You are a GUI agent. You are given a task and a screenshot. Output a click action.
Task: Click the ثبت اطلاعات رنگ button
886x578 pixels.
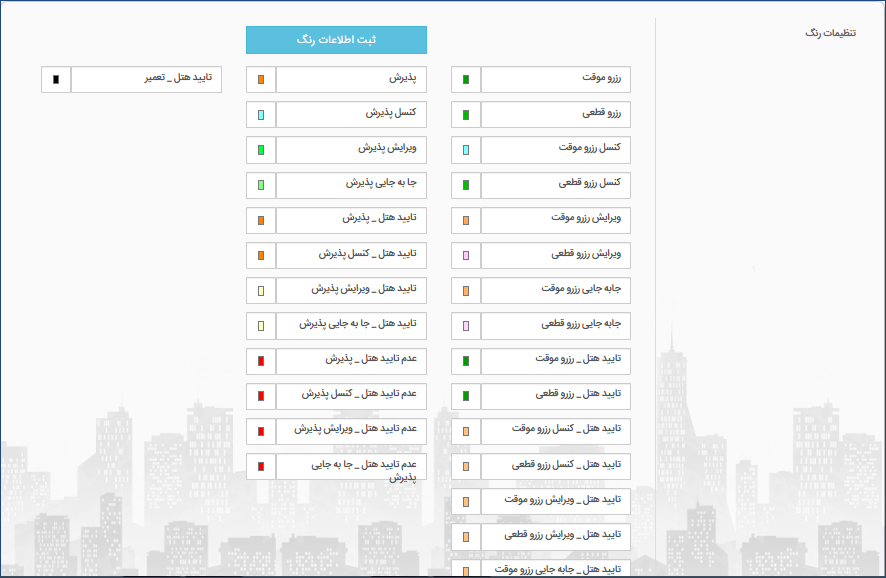coord(336,40)
